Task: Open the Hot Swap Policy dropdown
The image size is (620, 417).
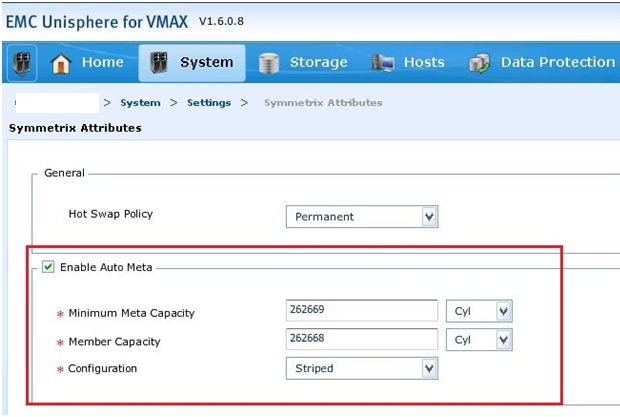Action: tap(429, 216)
